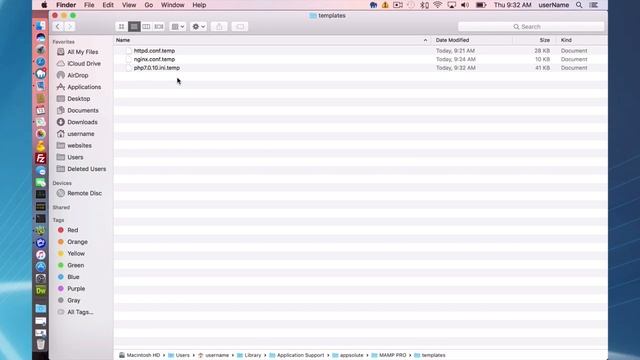
Task: Open the Apple menu
Action: [x=44, y=5]
